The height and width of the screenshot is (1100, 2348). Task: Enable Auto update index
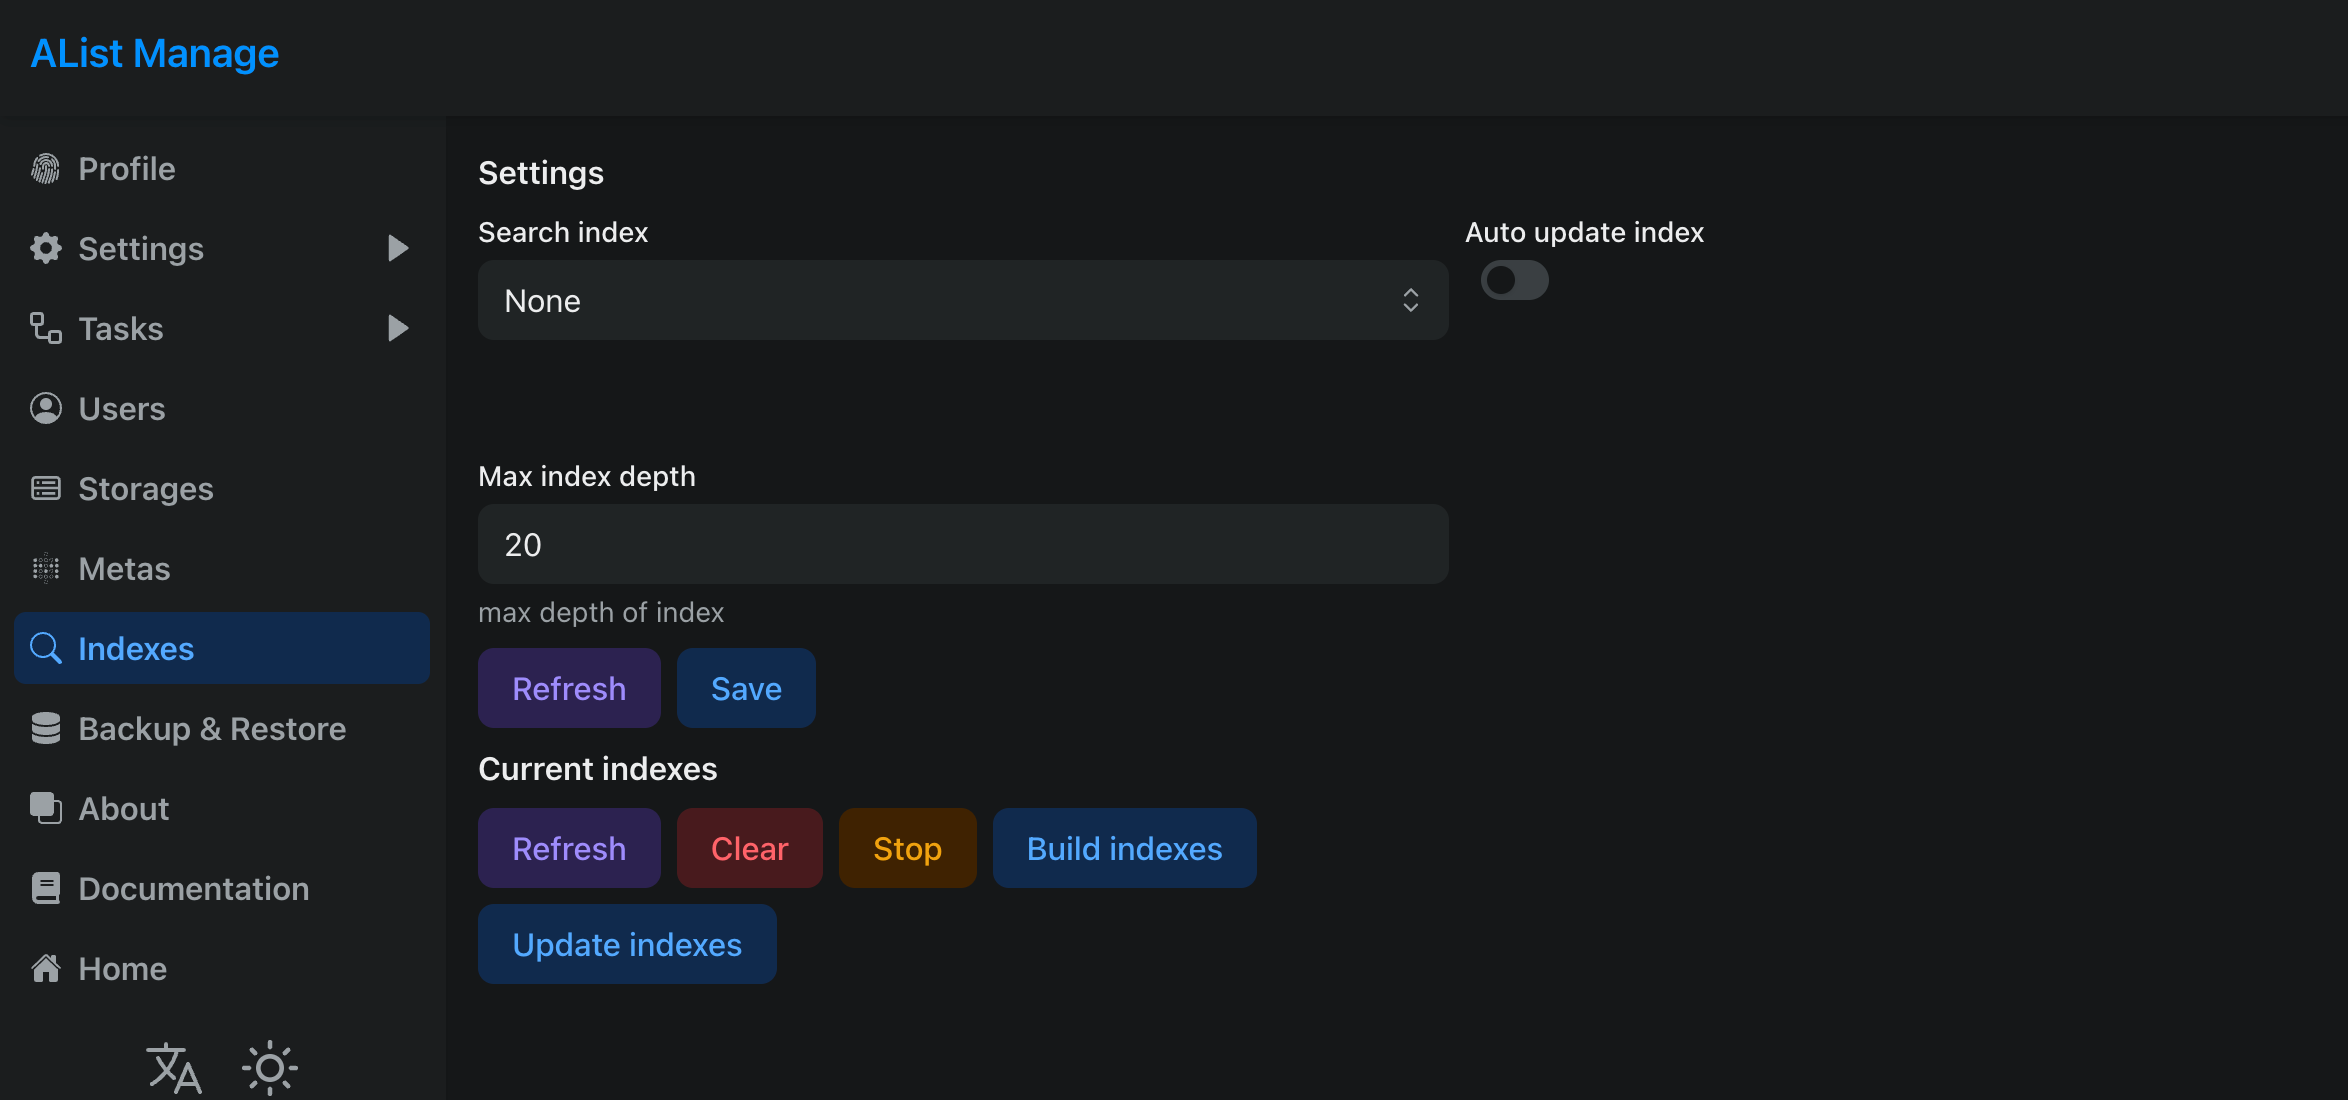pos(1514,280)
